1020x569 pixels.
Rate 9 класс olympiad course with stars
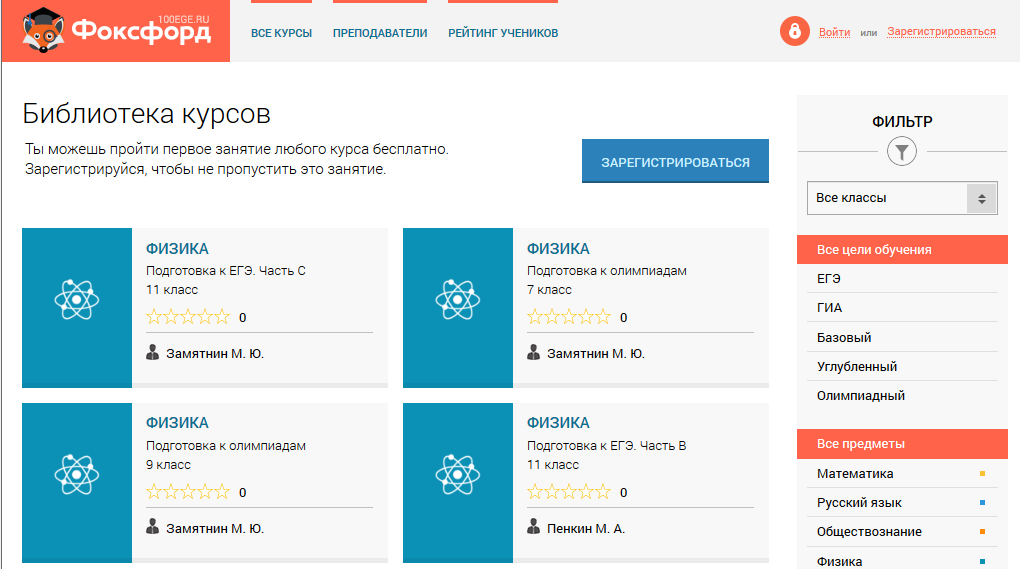tap(188, 492)
